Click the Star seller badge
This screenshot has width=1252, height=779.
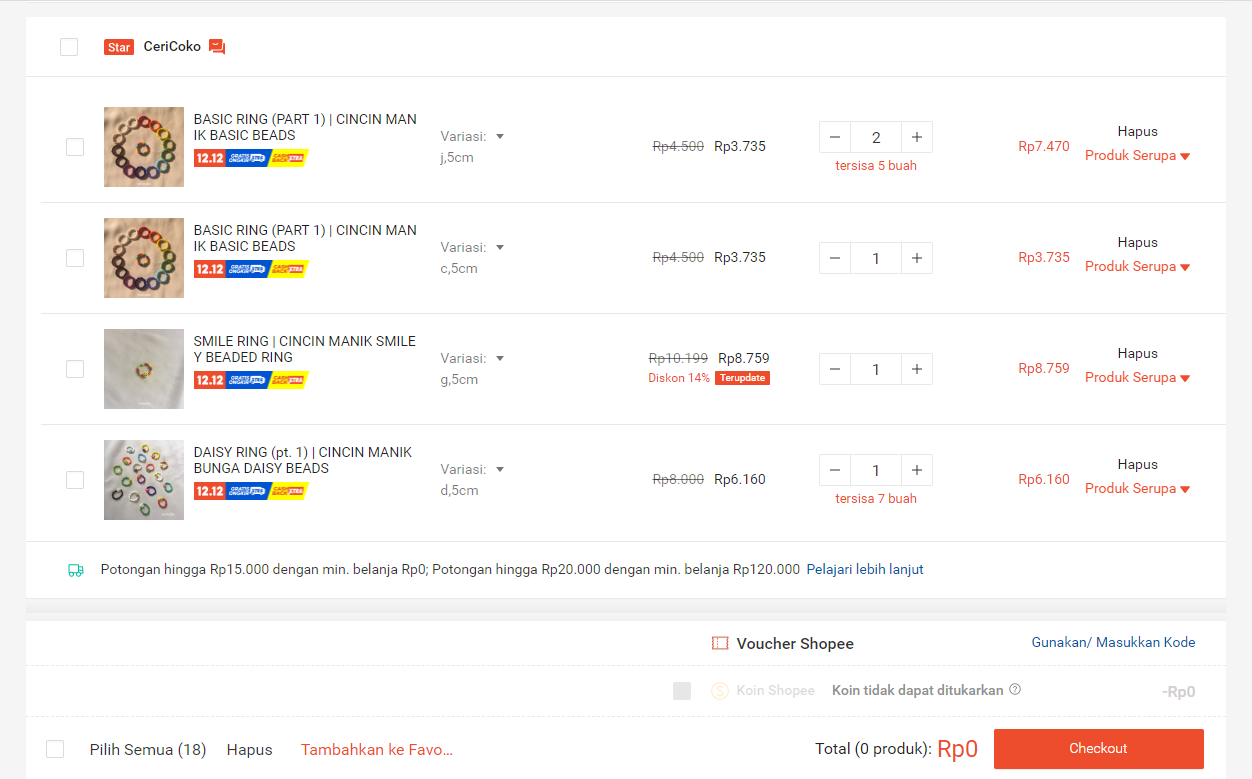[119, 47]
